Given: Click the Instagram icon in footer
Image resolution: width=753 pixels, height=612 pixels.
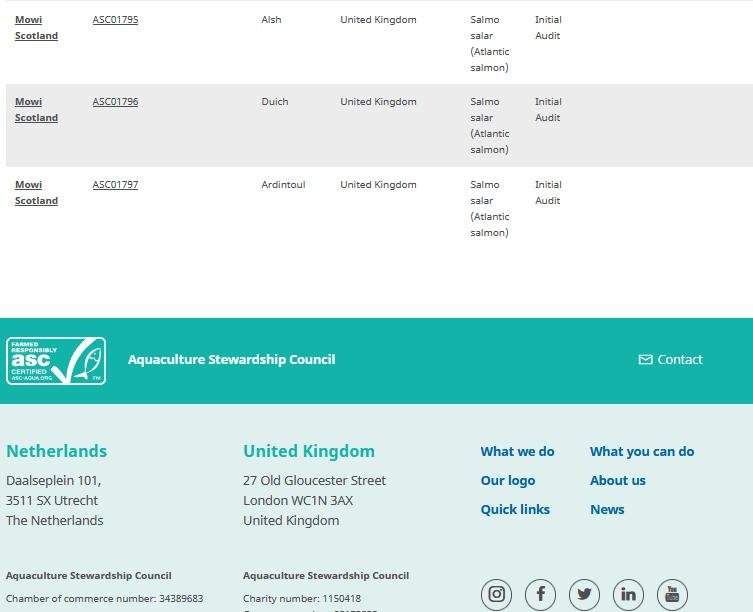Looking at the screenshot, I should point(496,594).
